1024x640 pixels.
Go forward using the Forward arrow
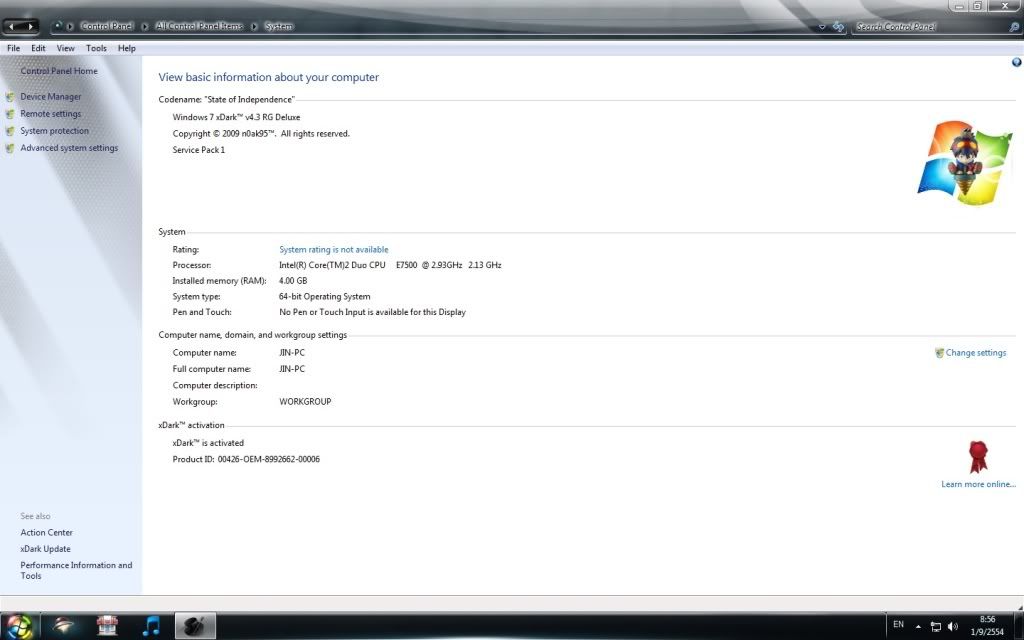[x=30, y=26]
